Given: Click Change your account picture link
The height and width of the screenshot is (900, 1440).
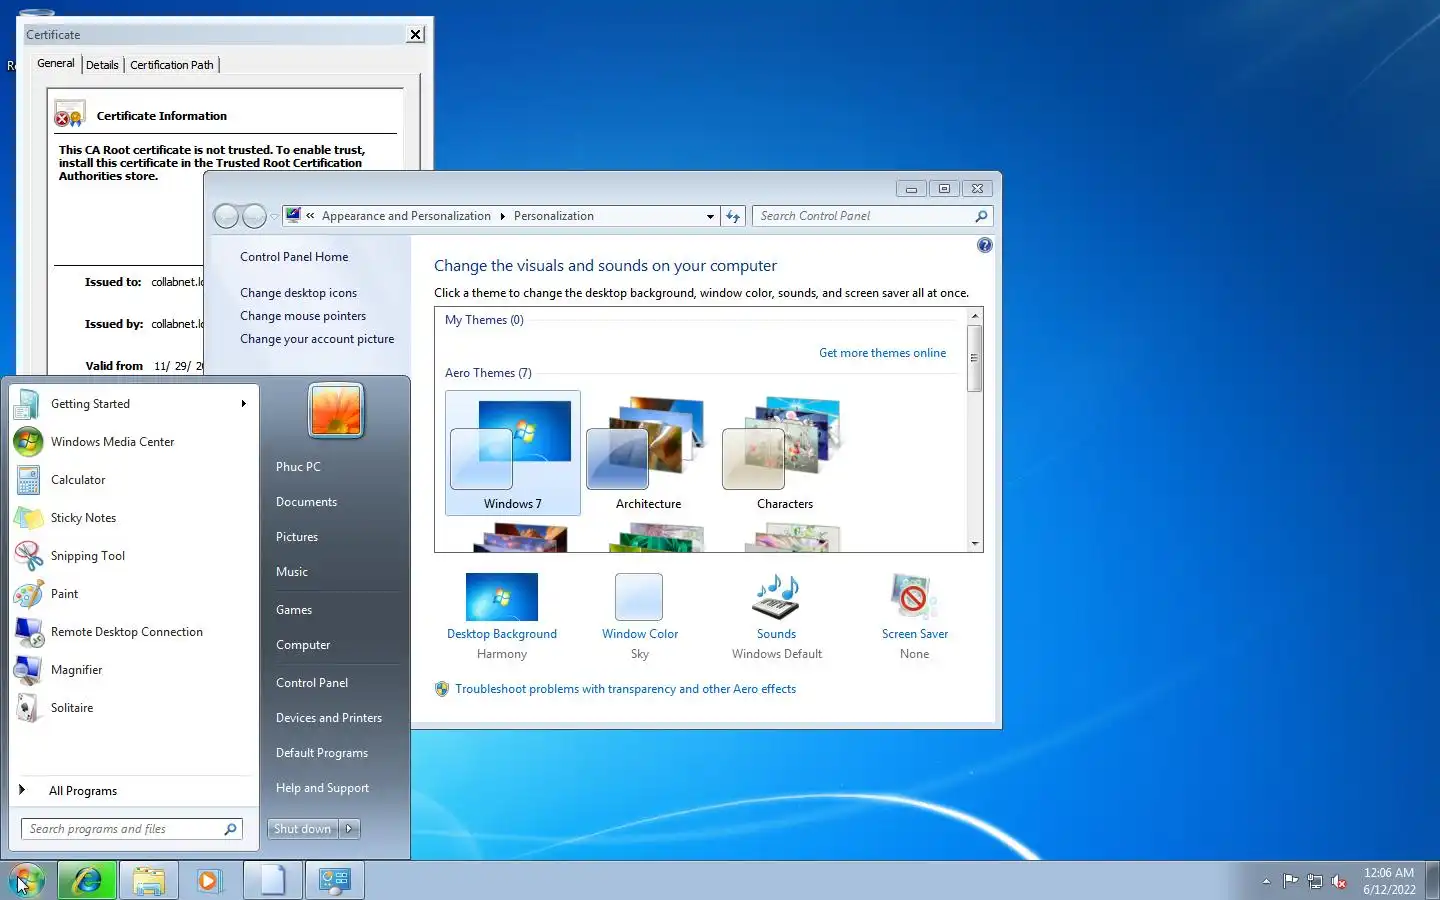Looking at the screenshot, I should pos(317,339).
